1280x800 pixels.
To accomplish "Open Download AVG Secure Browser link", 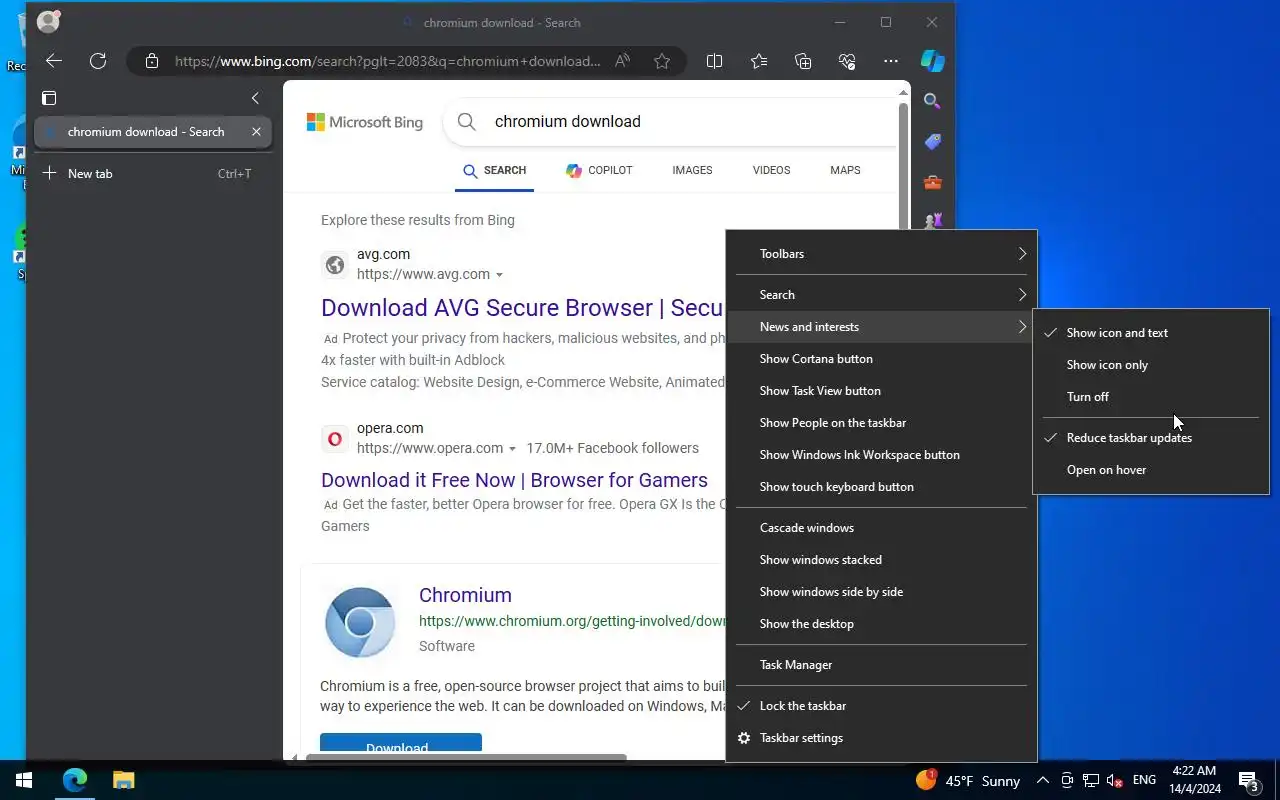I will [522, 308].
